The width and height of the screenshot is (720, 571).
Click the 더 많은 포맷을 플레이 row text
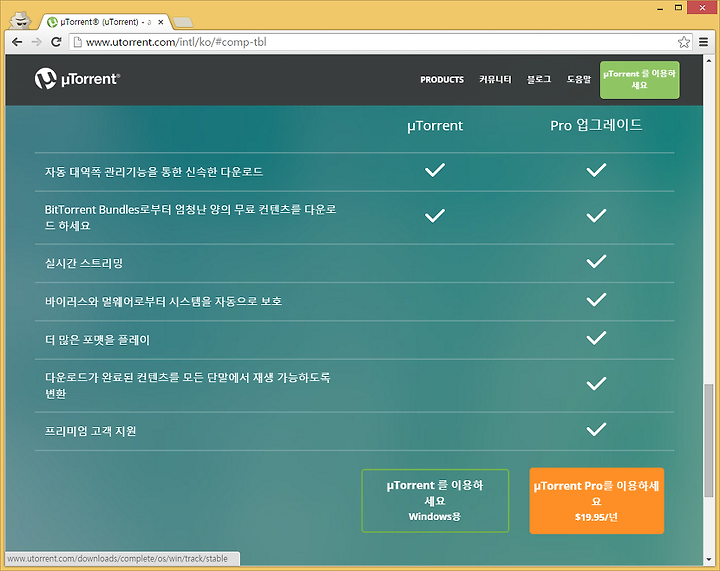[x=97, y=340]
